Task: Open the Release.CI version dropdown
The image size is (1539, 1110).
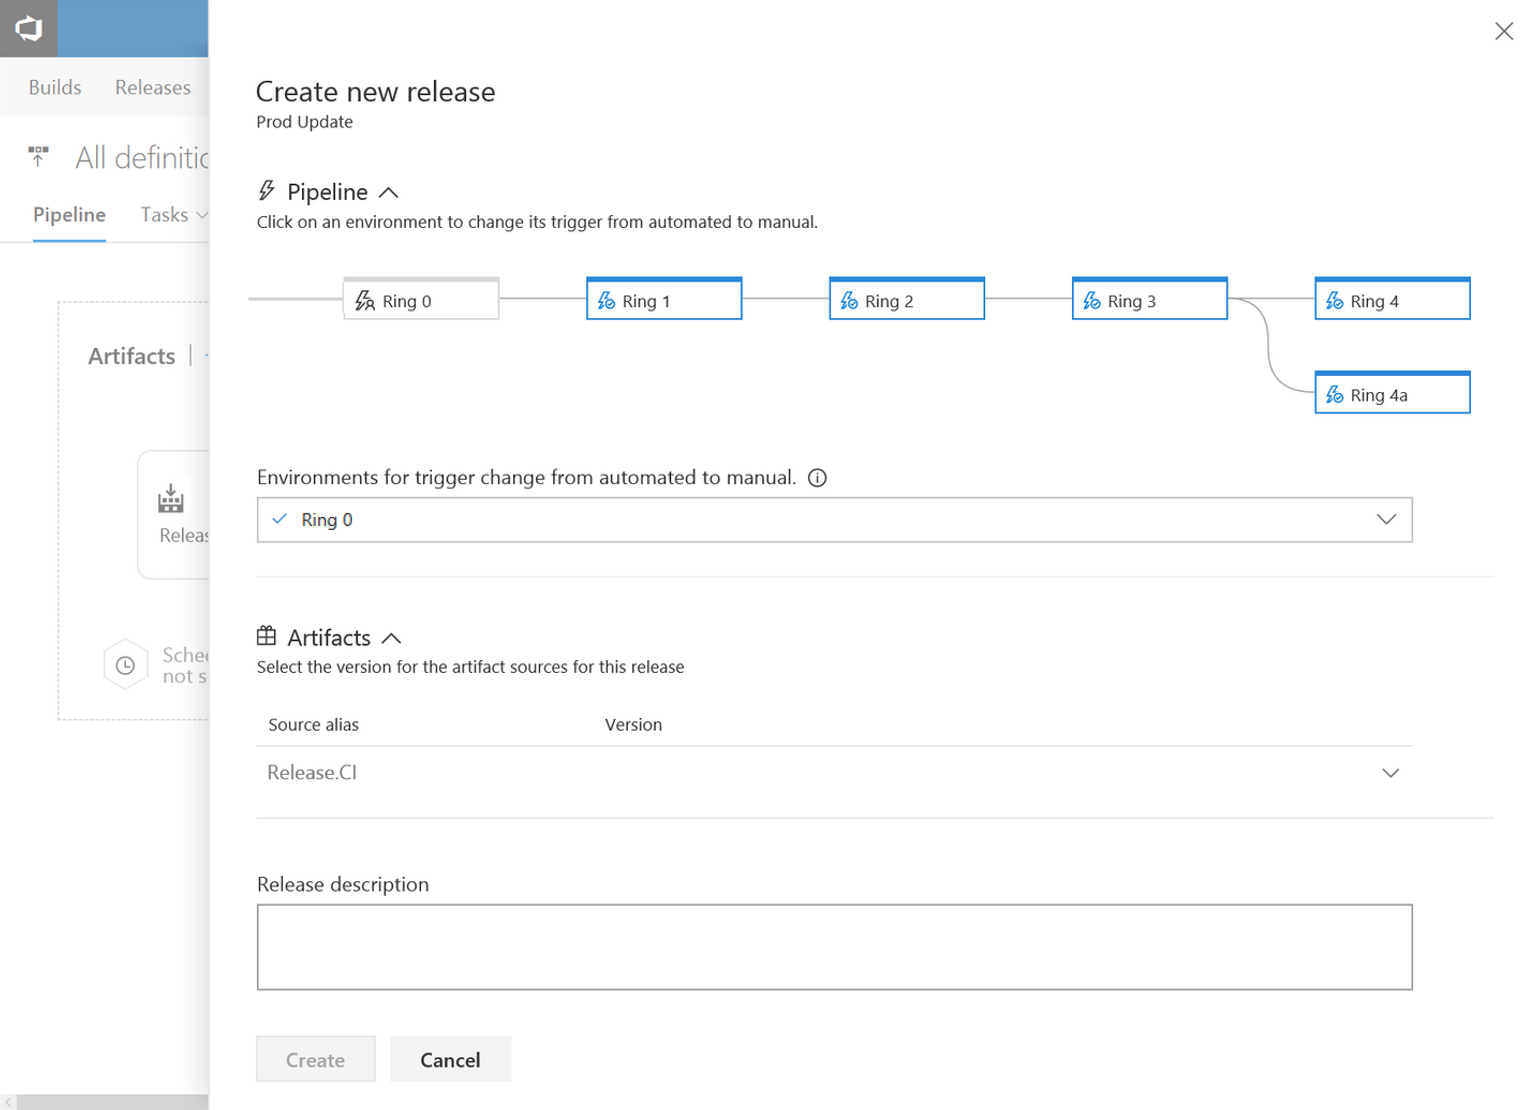Action: pyautogui.click(x=1390, y=773)
